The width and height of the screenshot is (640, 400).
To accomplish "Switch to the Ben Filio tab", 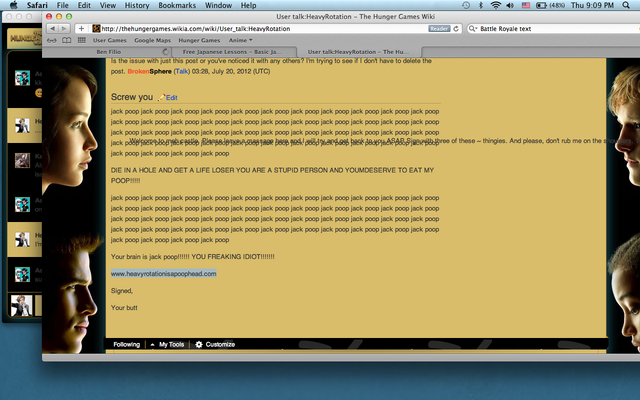I will coord(109,52).
